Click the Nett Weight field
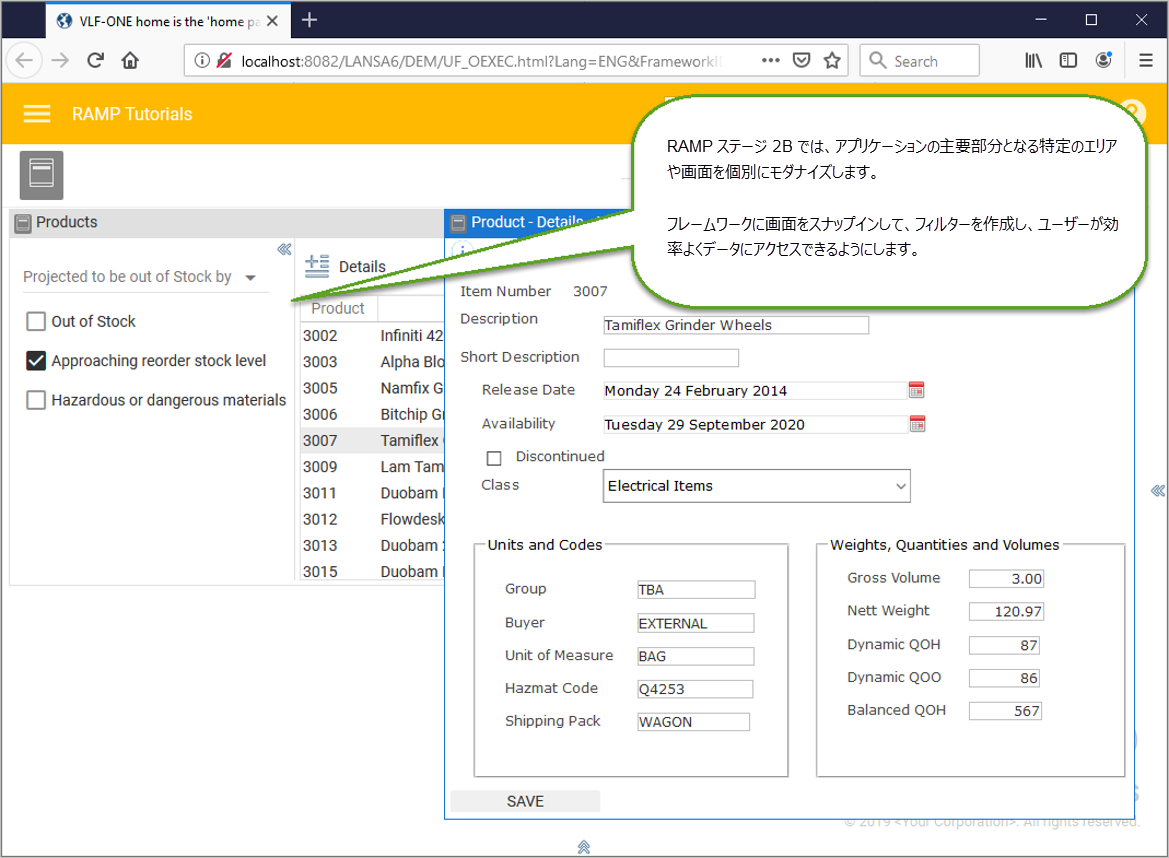The image size is (1169, 858). 1006,611
